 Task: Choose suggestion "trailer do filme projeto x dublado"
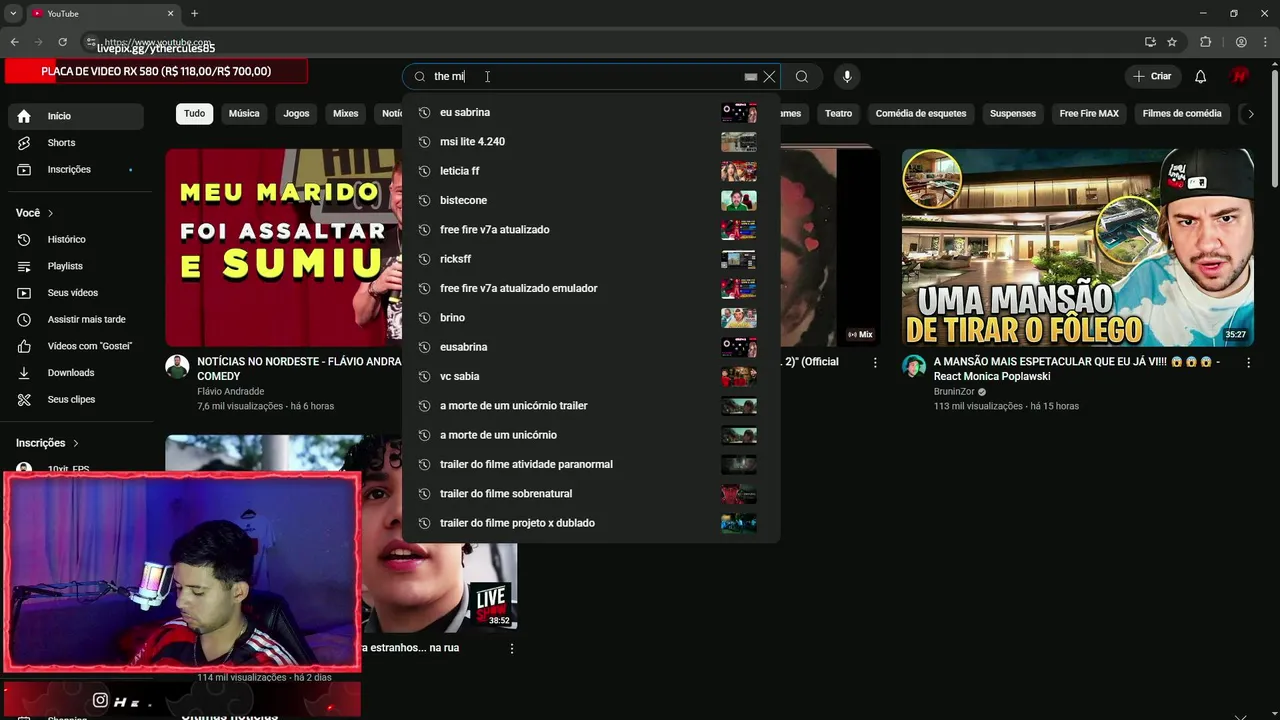point(590,523)
